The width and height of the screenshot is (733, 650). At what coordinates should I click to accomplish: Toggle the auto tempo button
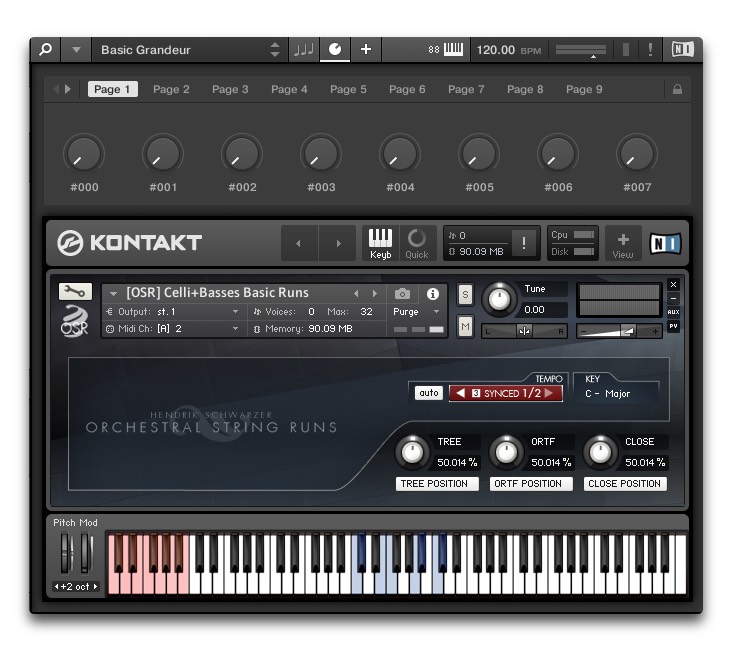click(x=429, y=393)
